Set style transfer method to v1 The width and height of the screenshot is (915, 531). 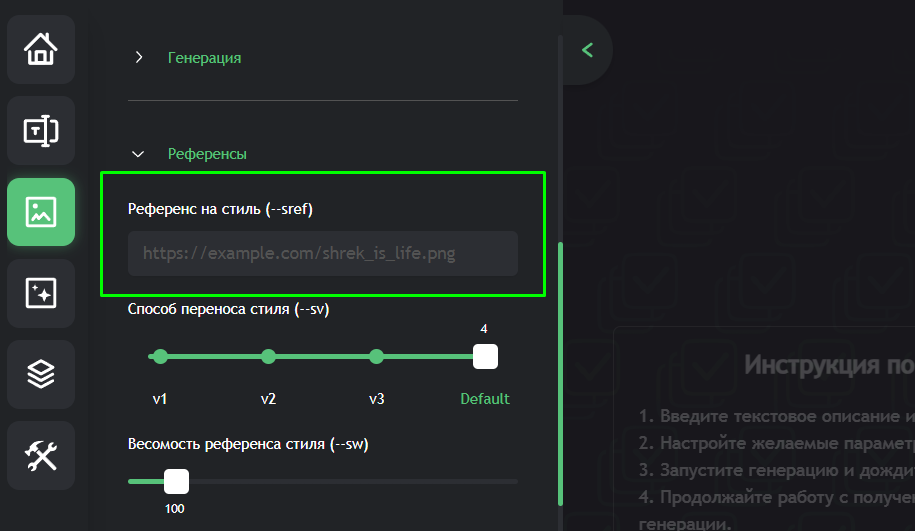pos(160,357)
